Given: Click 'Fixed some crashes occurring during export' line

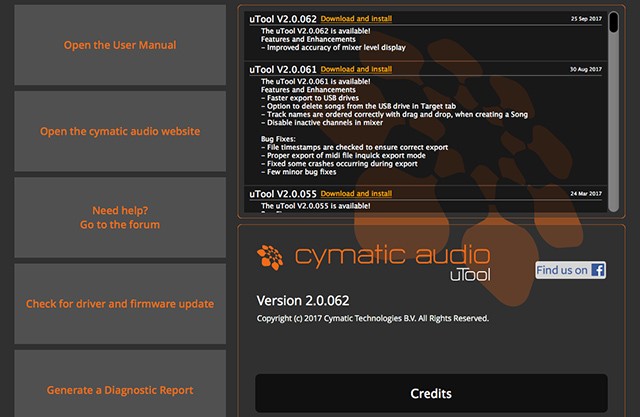Looking at the screenshot, I should point(340,164).
